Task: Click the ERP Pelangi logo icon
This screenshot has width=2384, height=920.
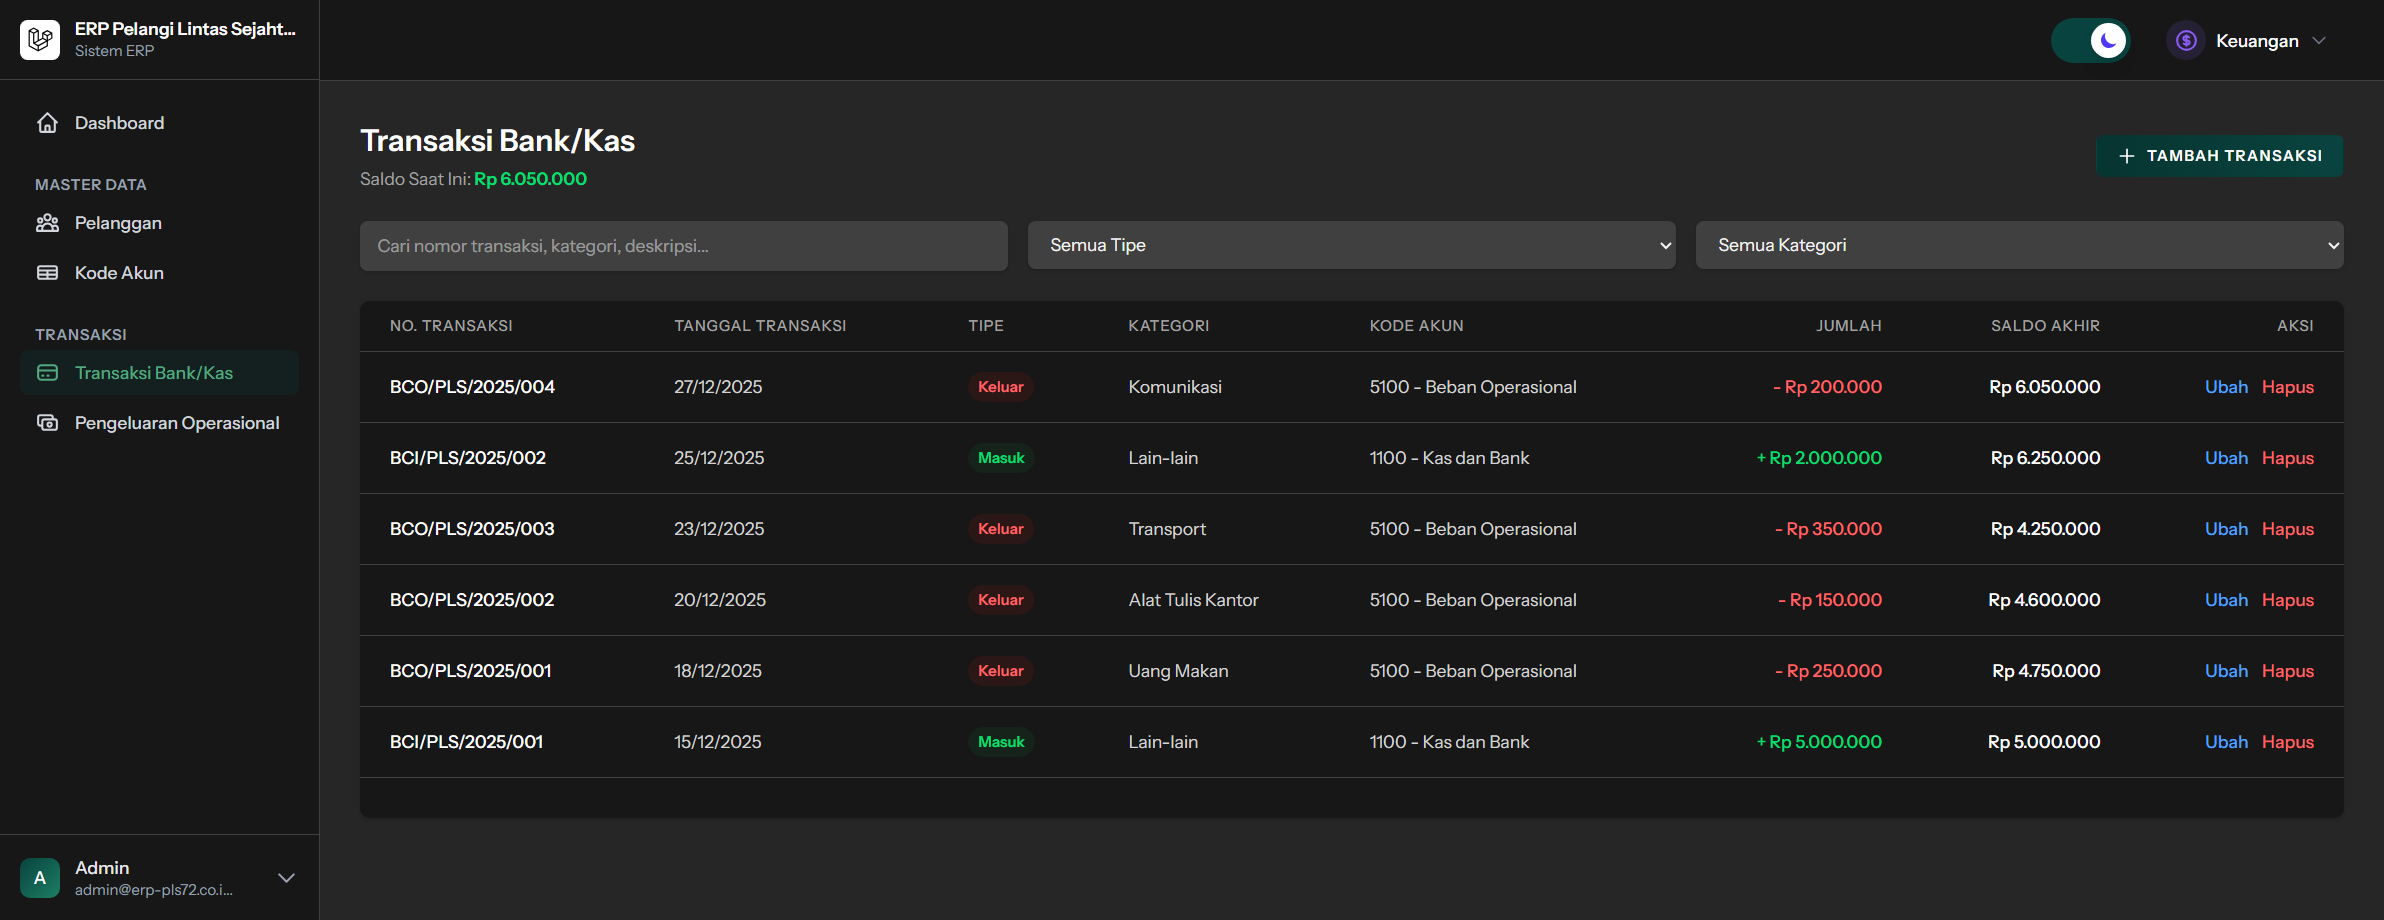Action: click(40, 40)
